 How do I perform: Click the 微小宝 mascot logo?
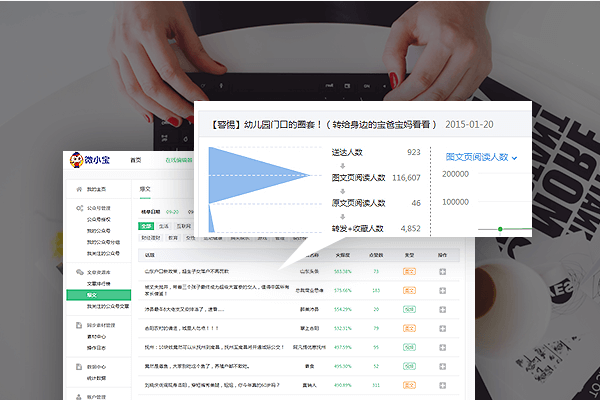pyautogui.click(x=76, y=160)
